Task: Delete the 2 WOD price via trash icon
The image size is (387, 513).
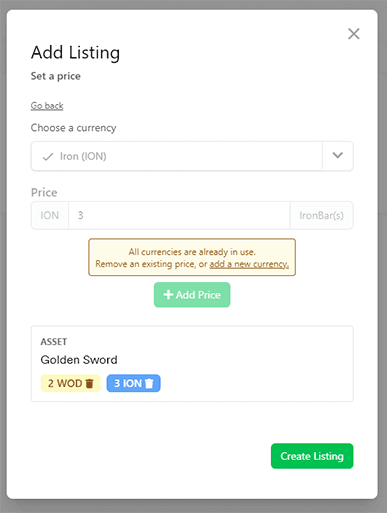Action: [x=89, y=383]
